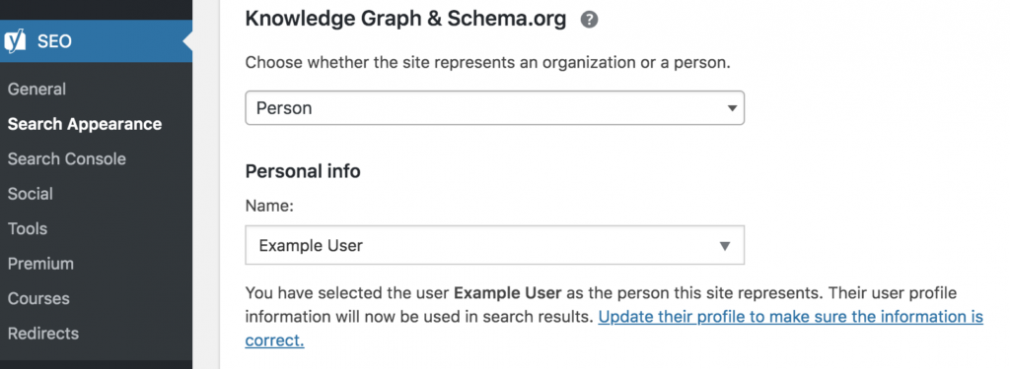Image resolution: width=1010 pixels, height=369 pixels.
Task: Expand the Example User name arrow
Action: [725, 245]
